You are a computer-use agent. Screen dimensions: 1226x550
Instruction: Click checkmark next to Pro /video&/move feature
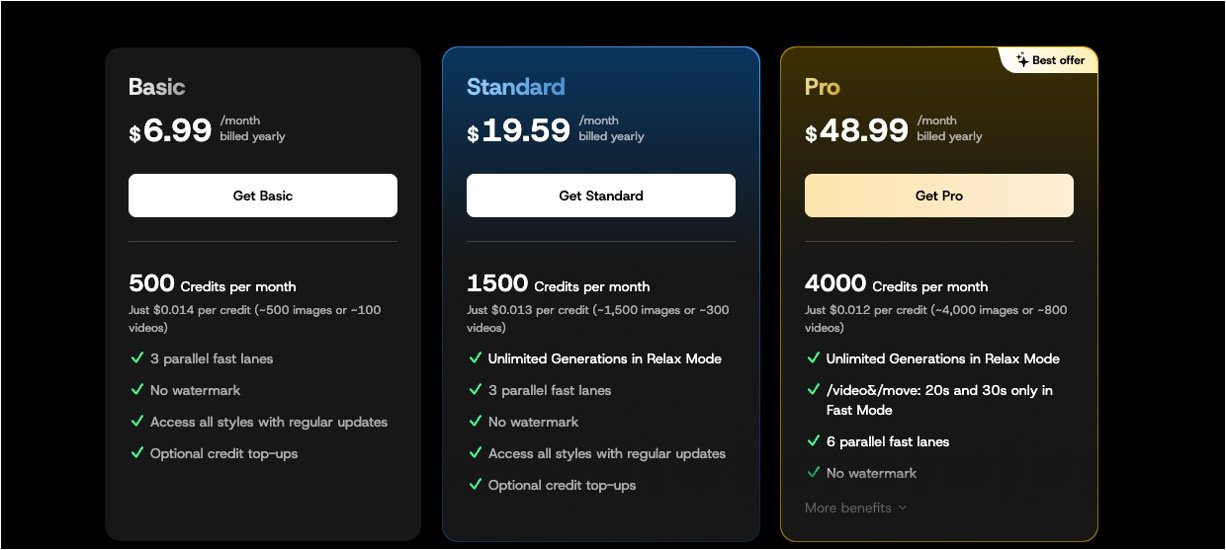(x=813, y=390)
